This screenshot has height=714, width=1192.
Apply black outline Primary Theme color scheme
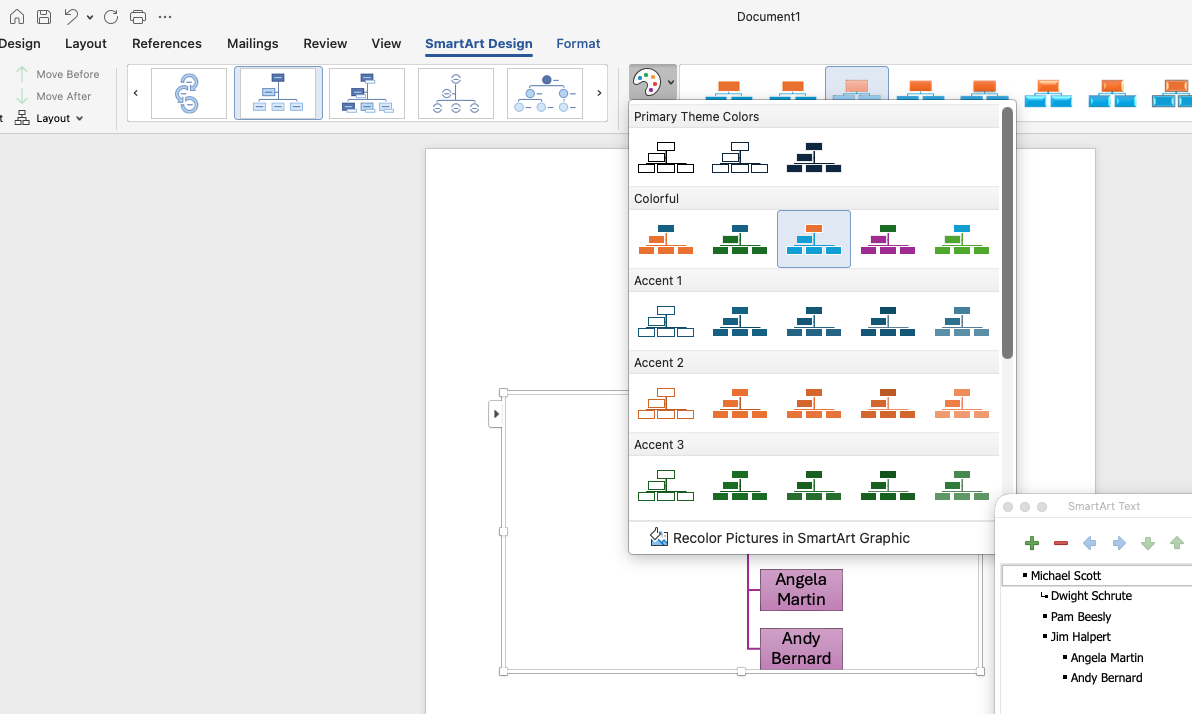point(666,157)
